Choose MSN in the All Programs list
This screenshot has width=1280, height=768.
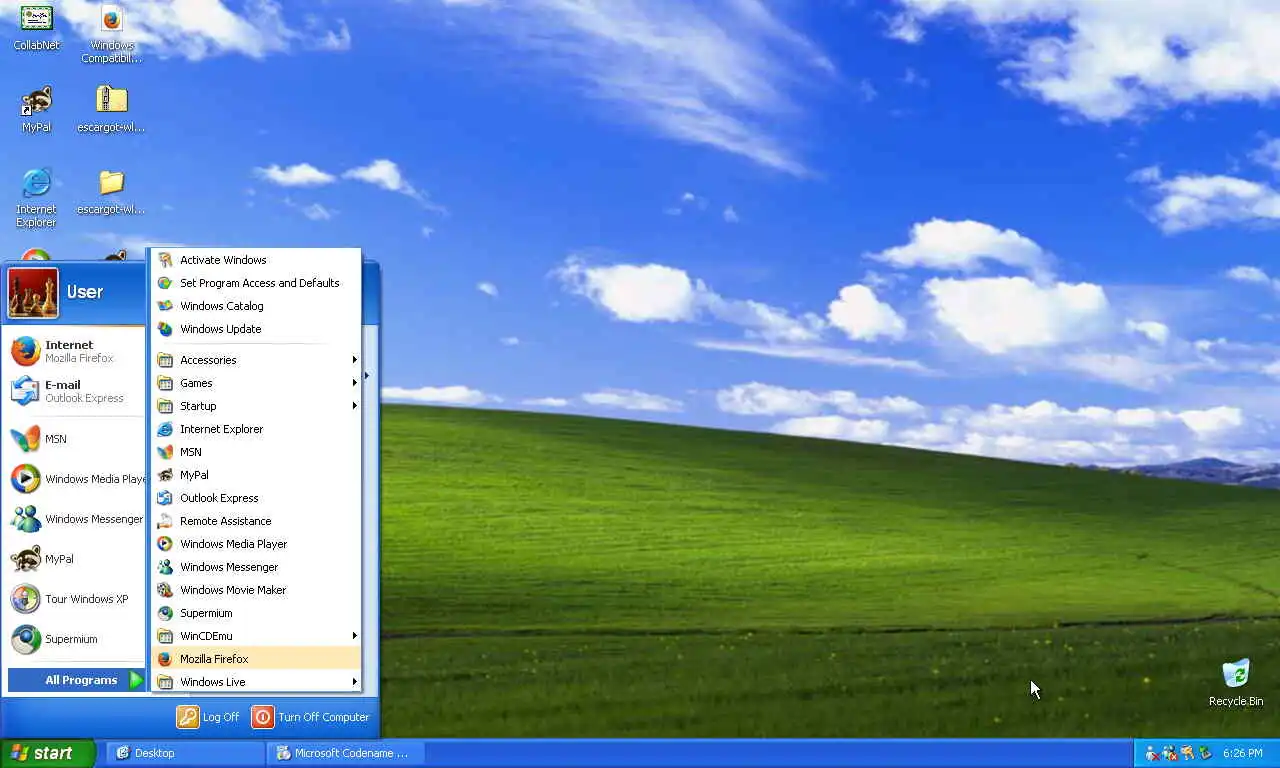pos(256,452)
